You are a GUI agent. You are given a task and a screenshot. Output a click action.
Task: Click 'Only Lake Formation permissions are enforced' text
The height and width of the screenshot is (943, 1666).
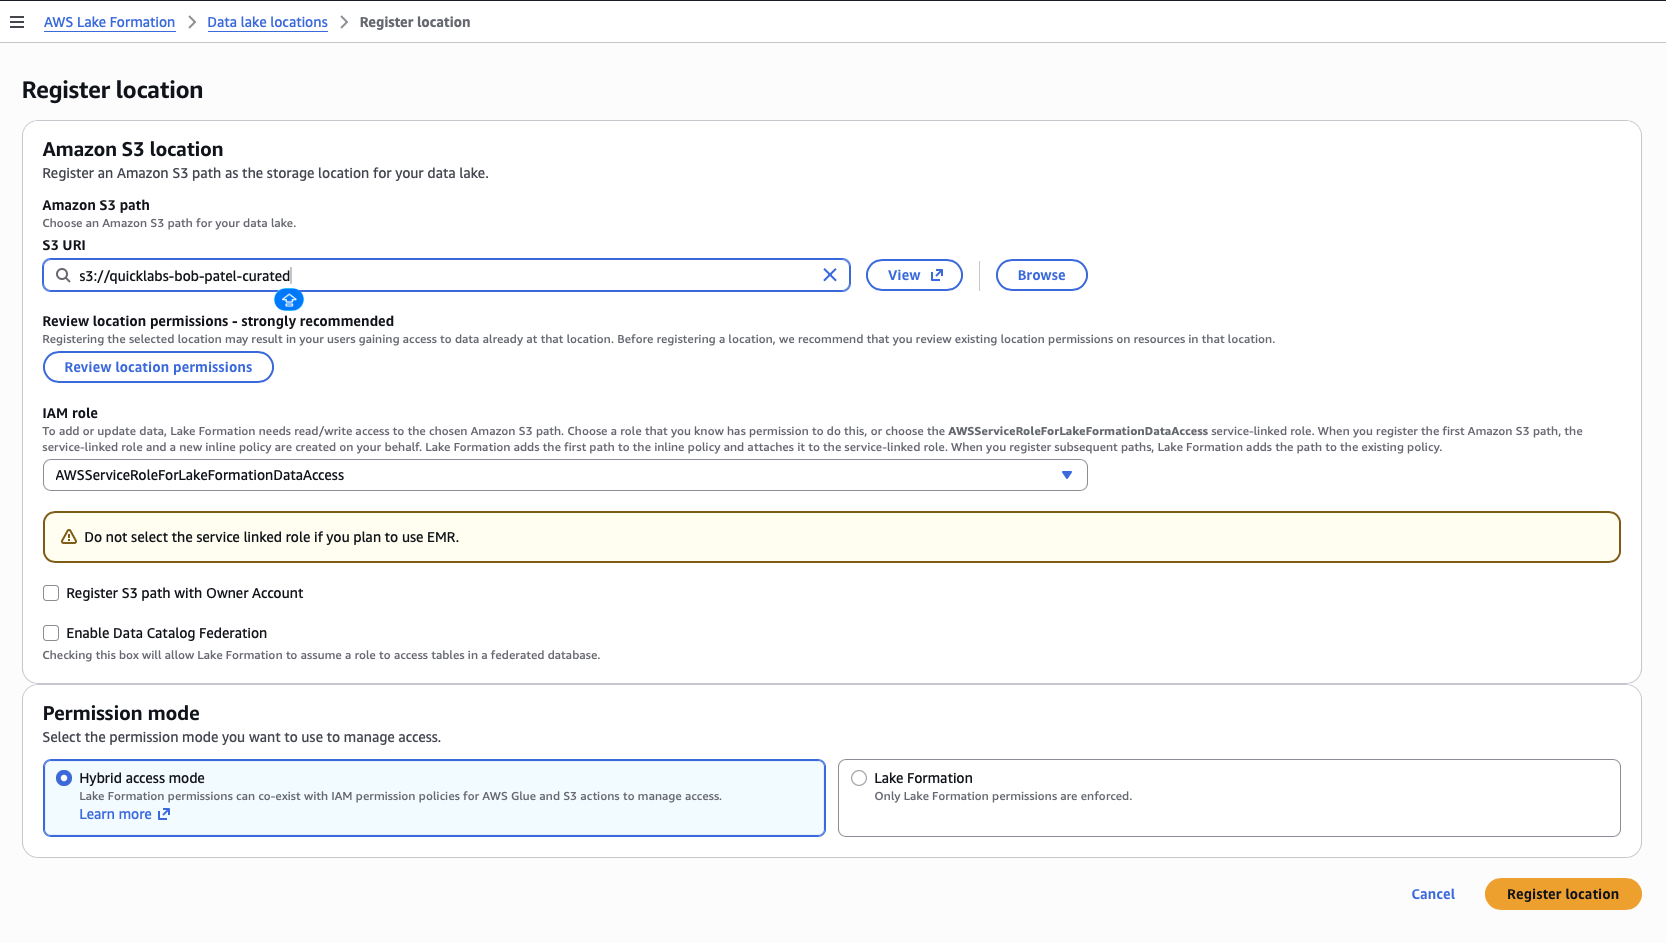[1003, 796]
